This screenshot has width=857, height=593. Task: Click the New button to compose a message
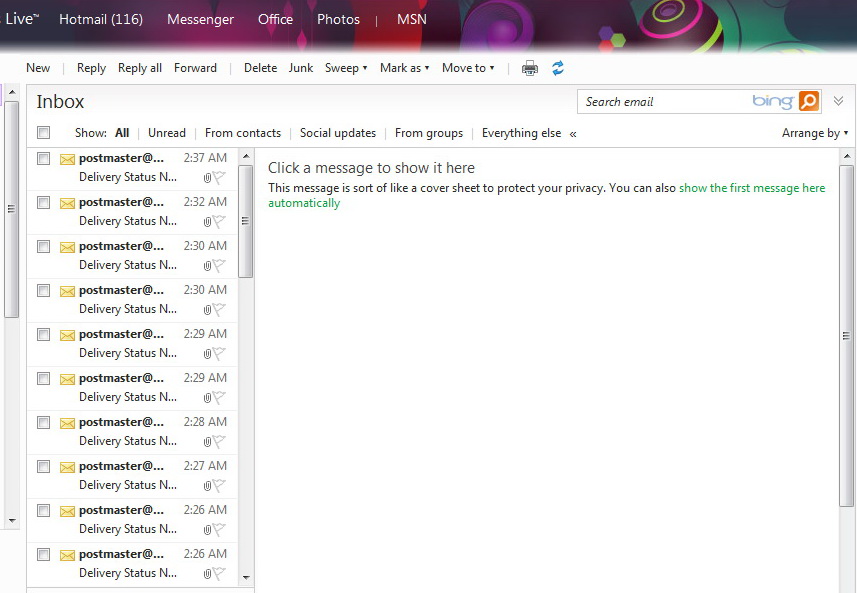coord(38,68)
